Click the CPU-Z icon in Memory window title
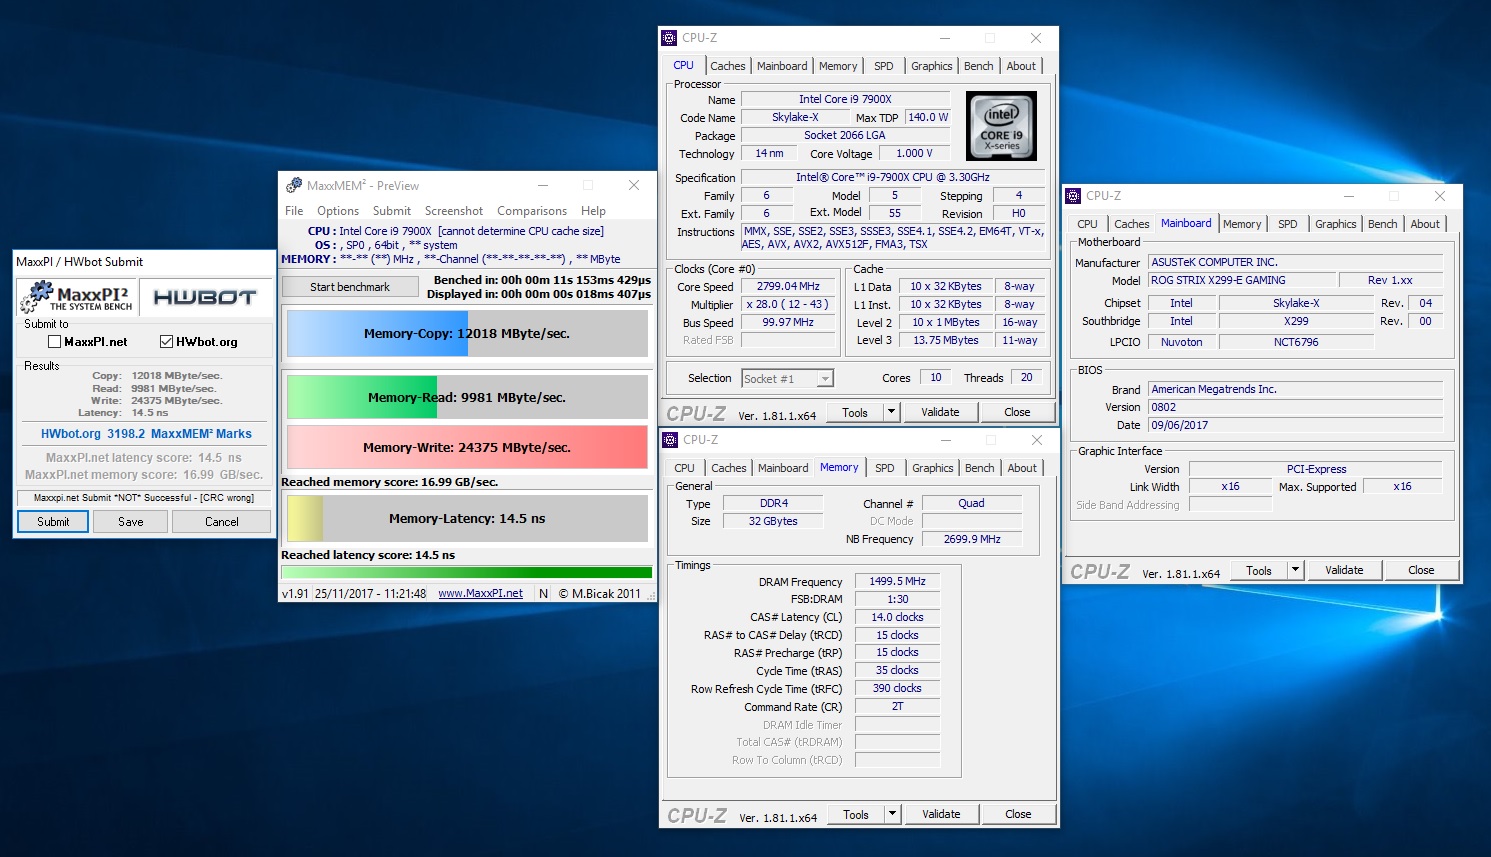The image size is (1491, 857). point(670,440)
